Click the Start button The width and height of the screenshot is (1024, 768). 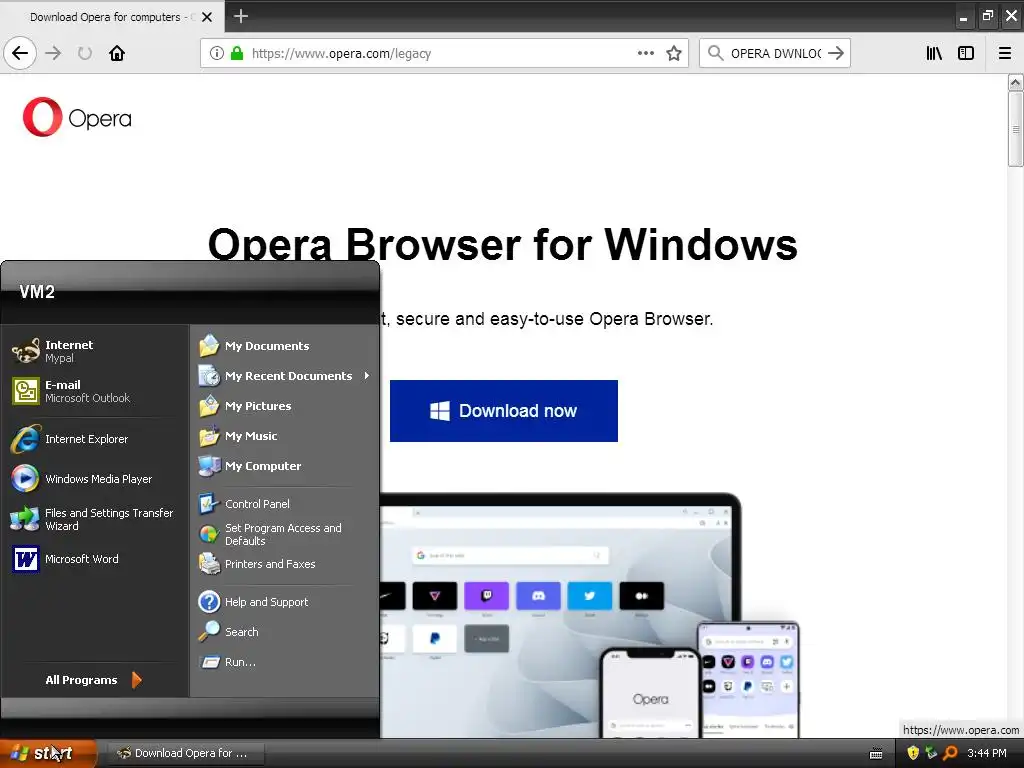click(x=48, y=753)
